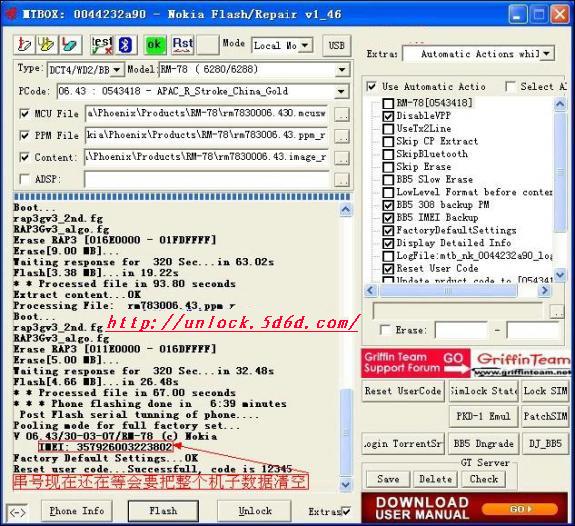Uncheck BB5 IMEI Backup

coord(388,218)
